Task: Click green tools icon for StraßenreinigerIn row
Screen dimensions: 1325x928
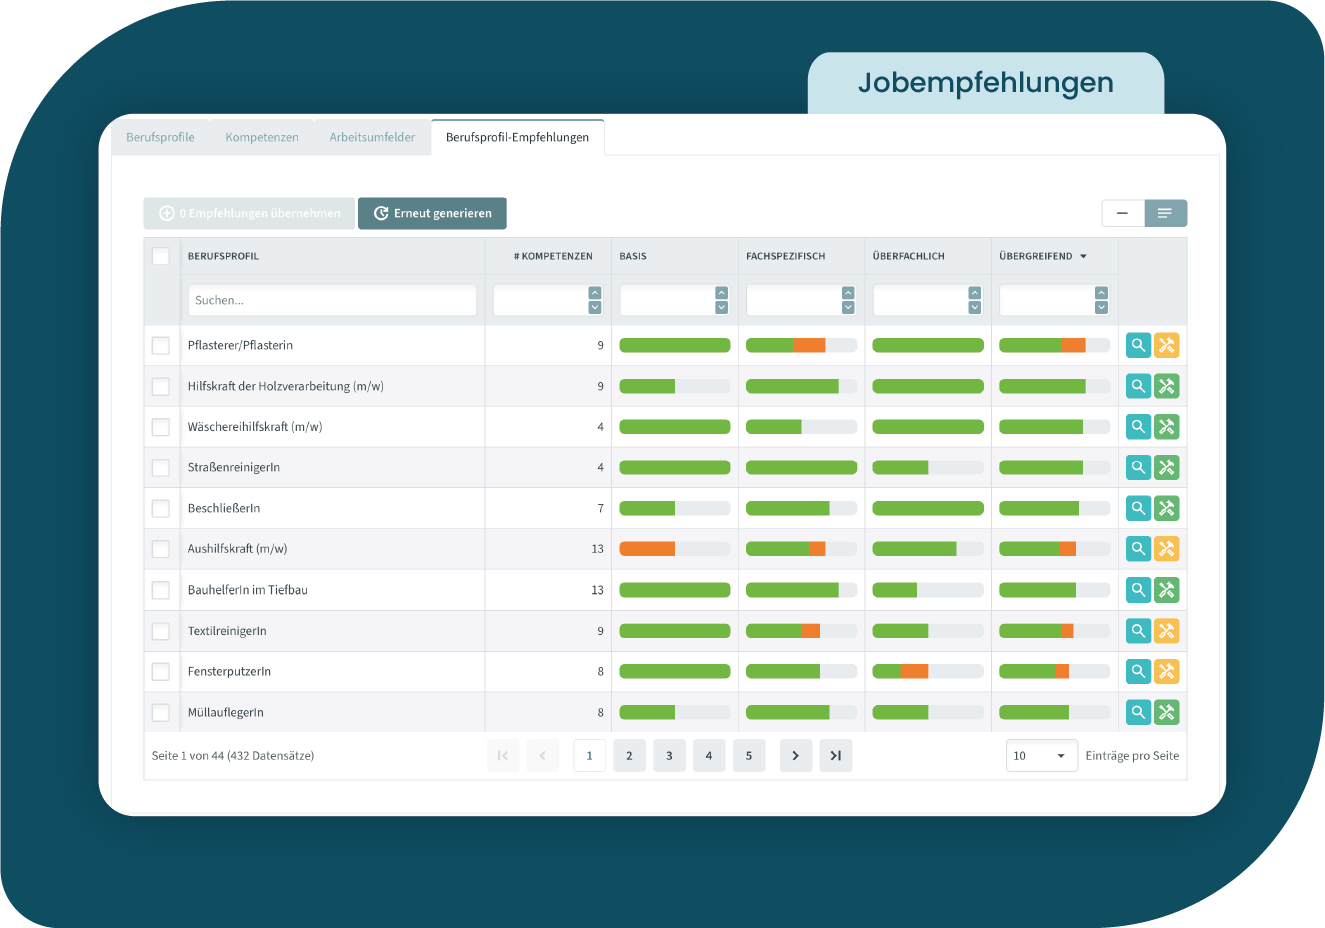Action: (1166, 467)
